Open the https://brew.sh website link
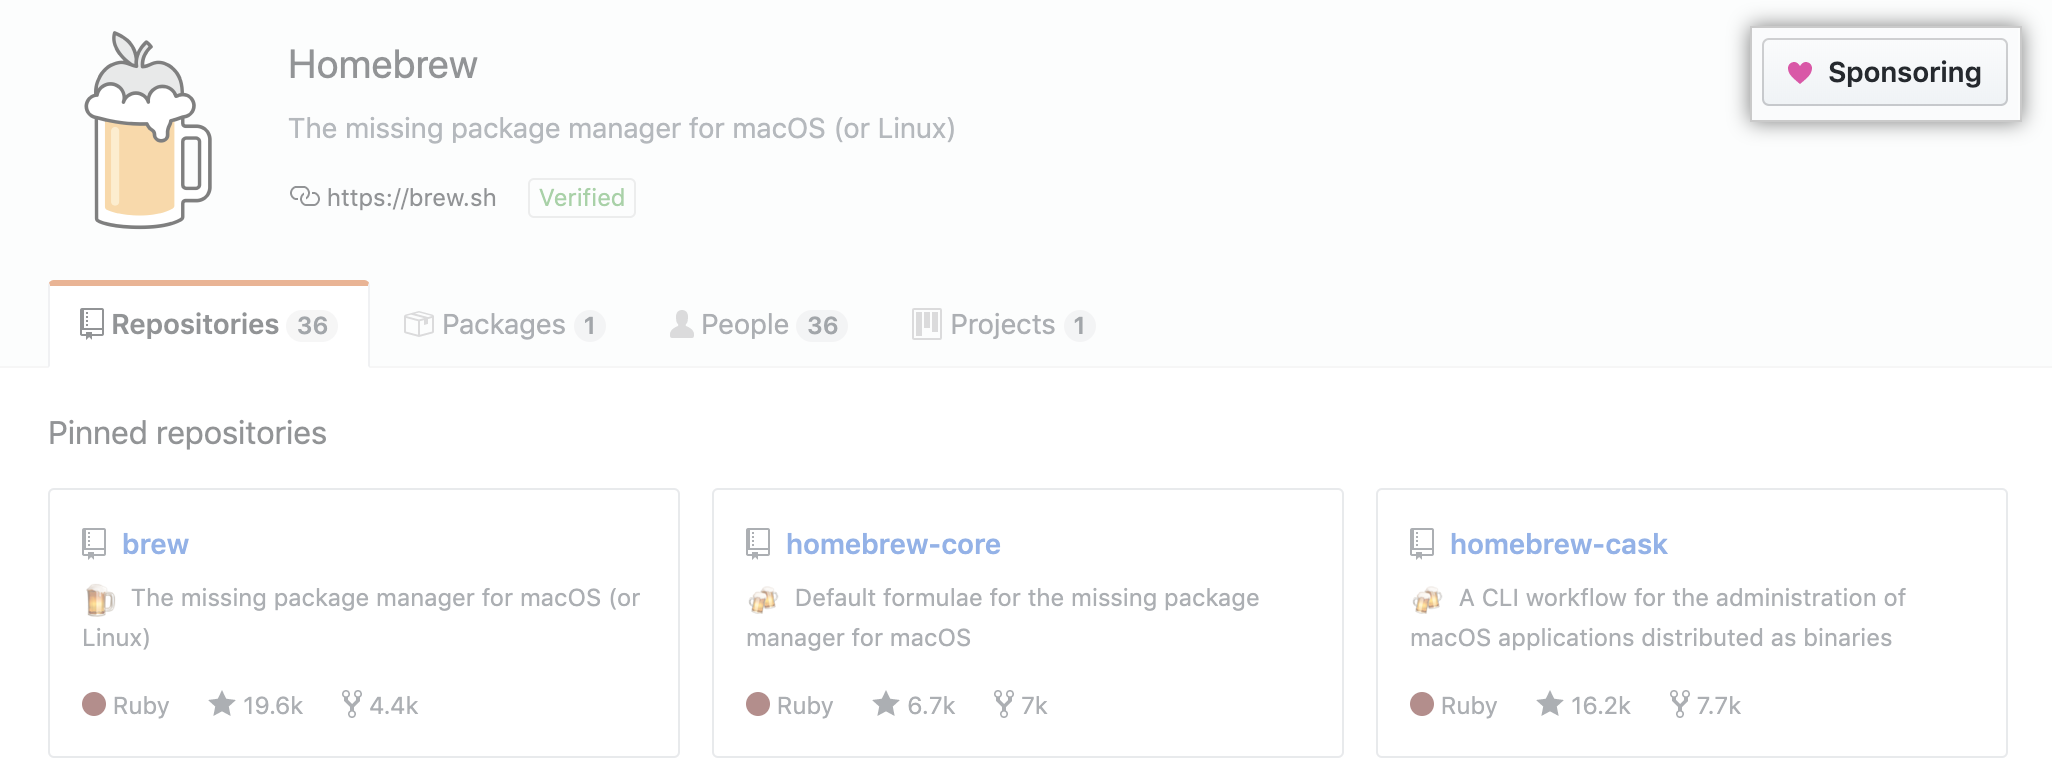The image size is (2052, 782). 411,198
